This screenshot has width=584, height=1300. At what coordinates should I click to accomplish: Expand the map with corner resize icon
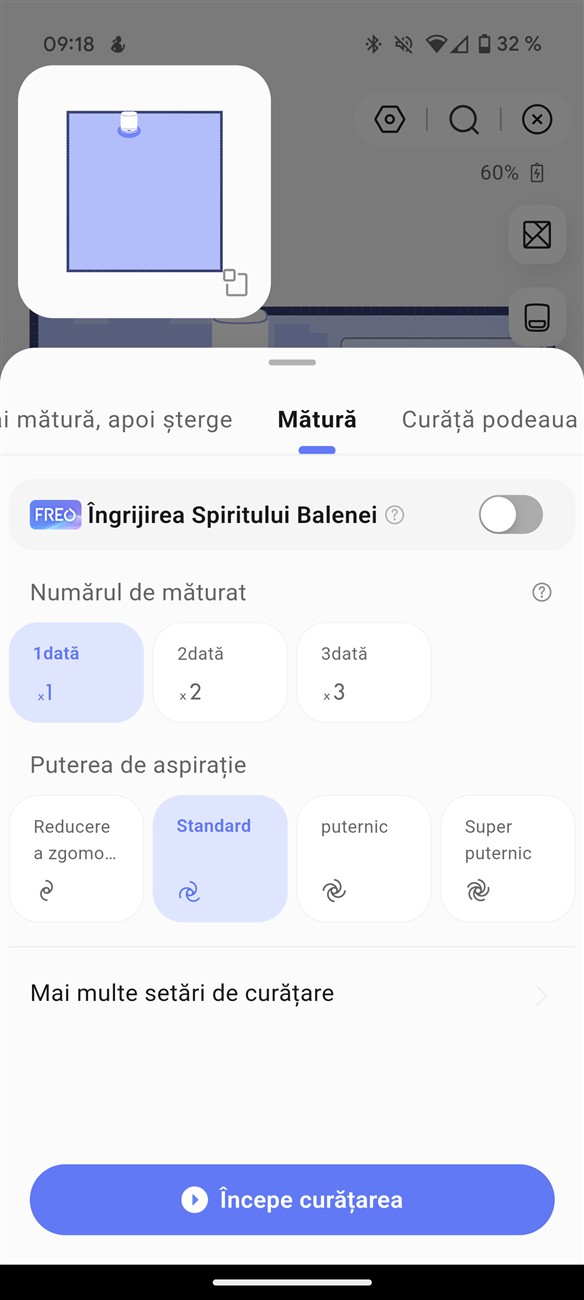[x=235, y=282]
